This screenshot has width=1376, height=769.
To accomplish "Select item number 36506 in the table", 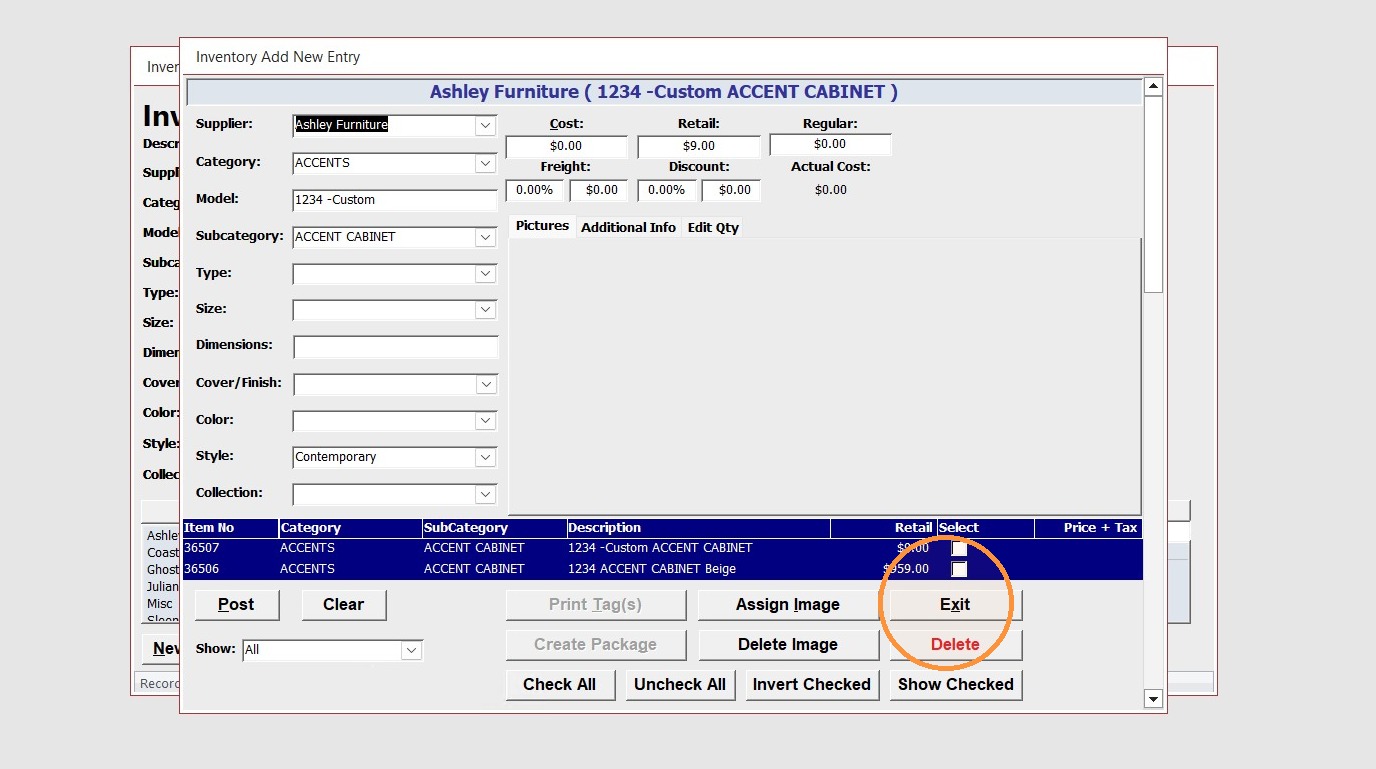I will (x=202, y=569).
